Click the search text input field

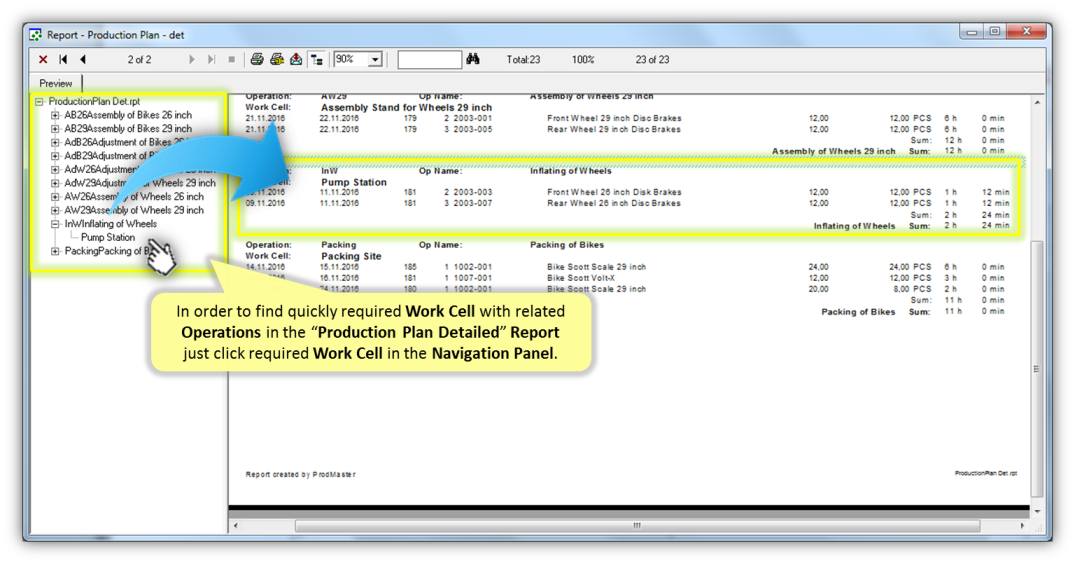[430, 60]
